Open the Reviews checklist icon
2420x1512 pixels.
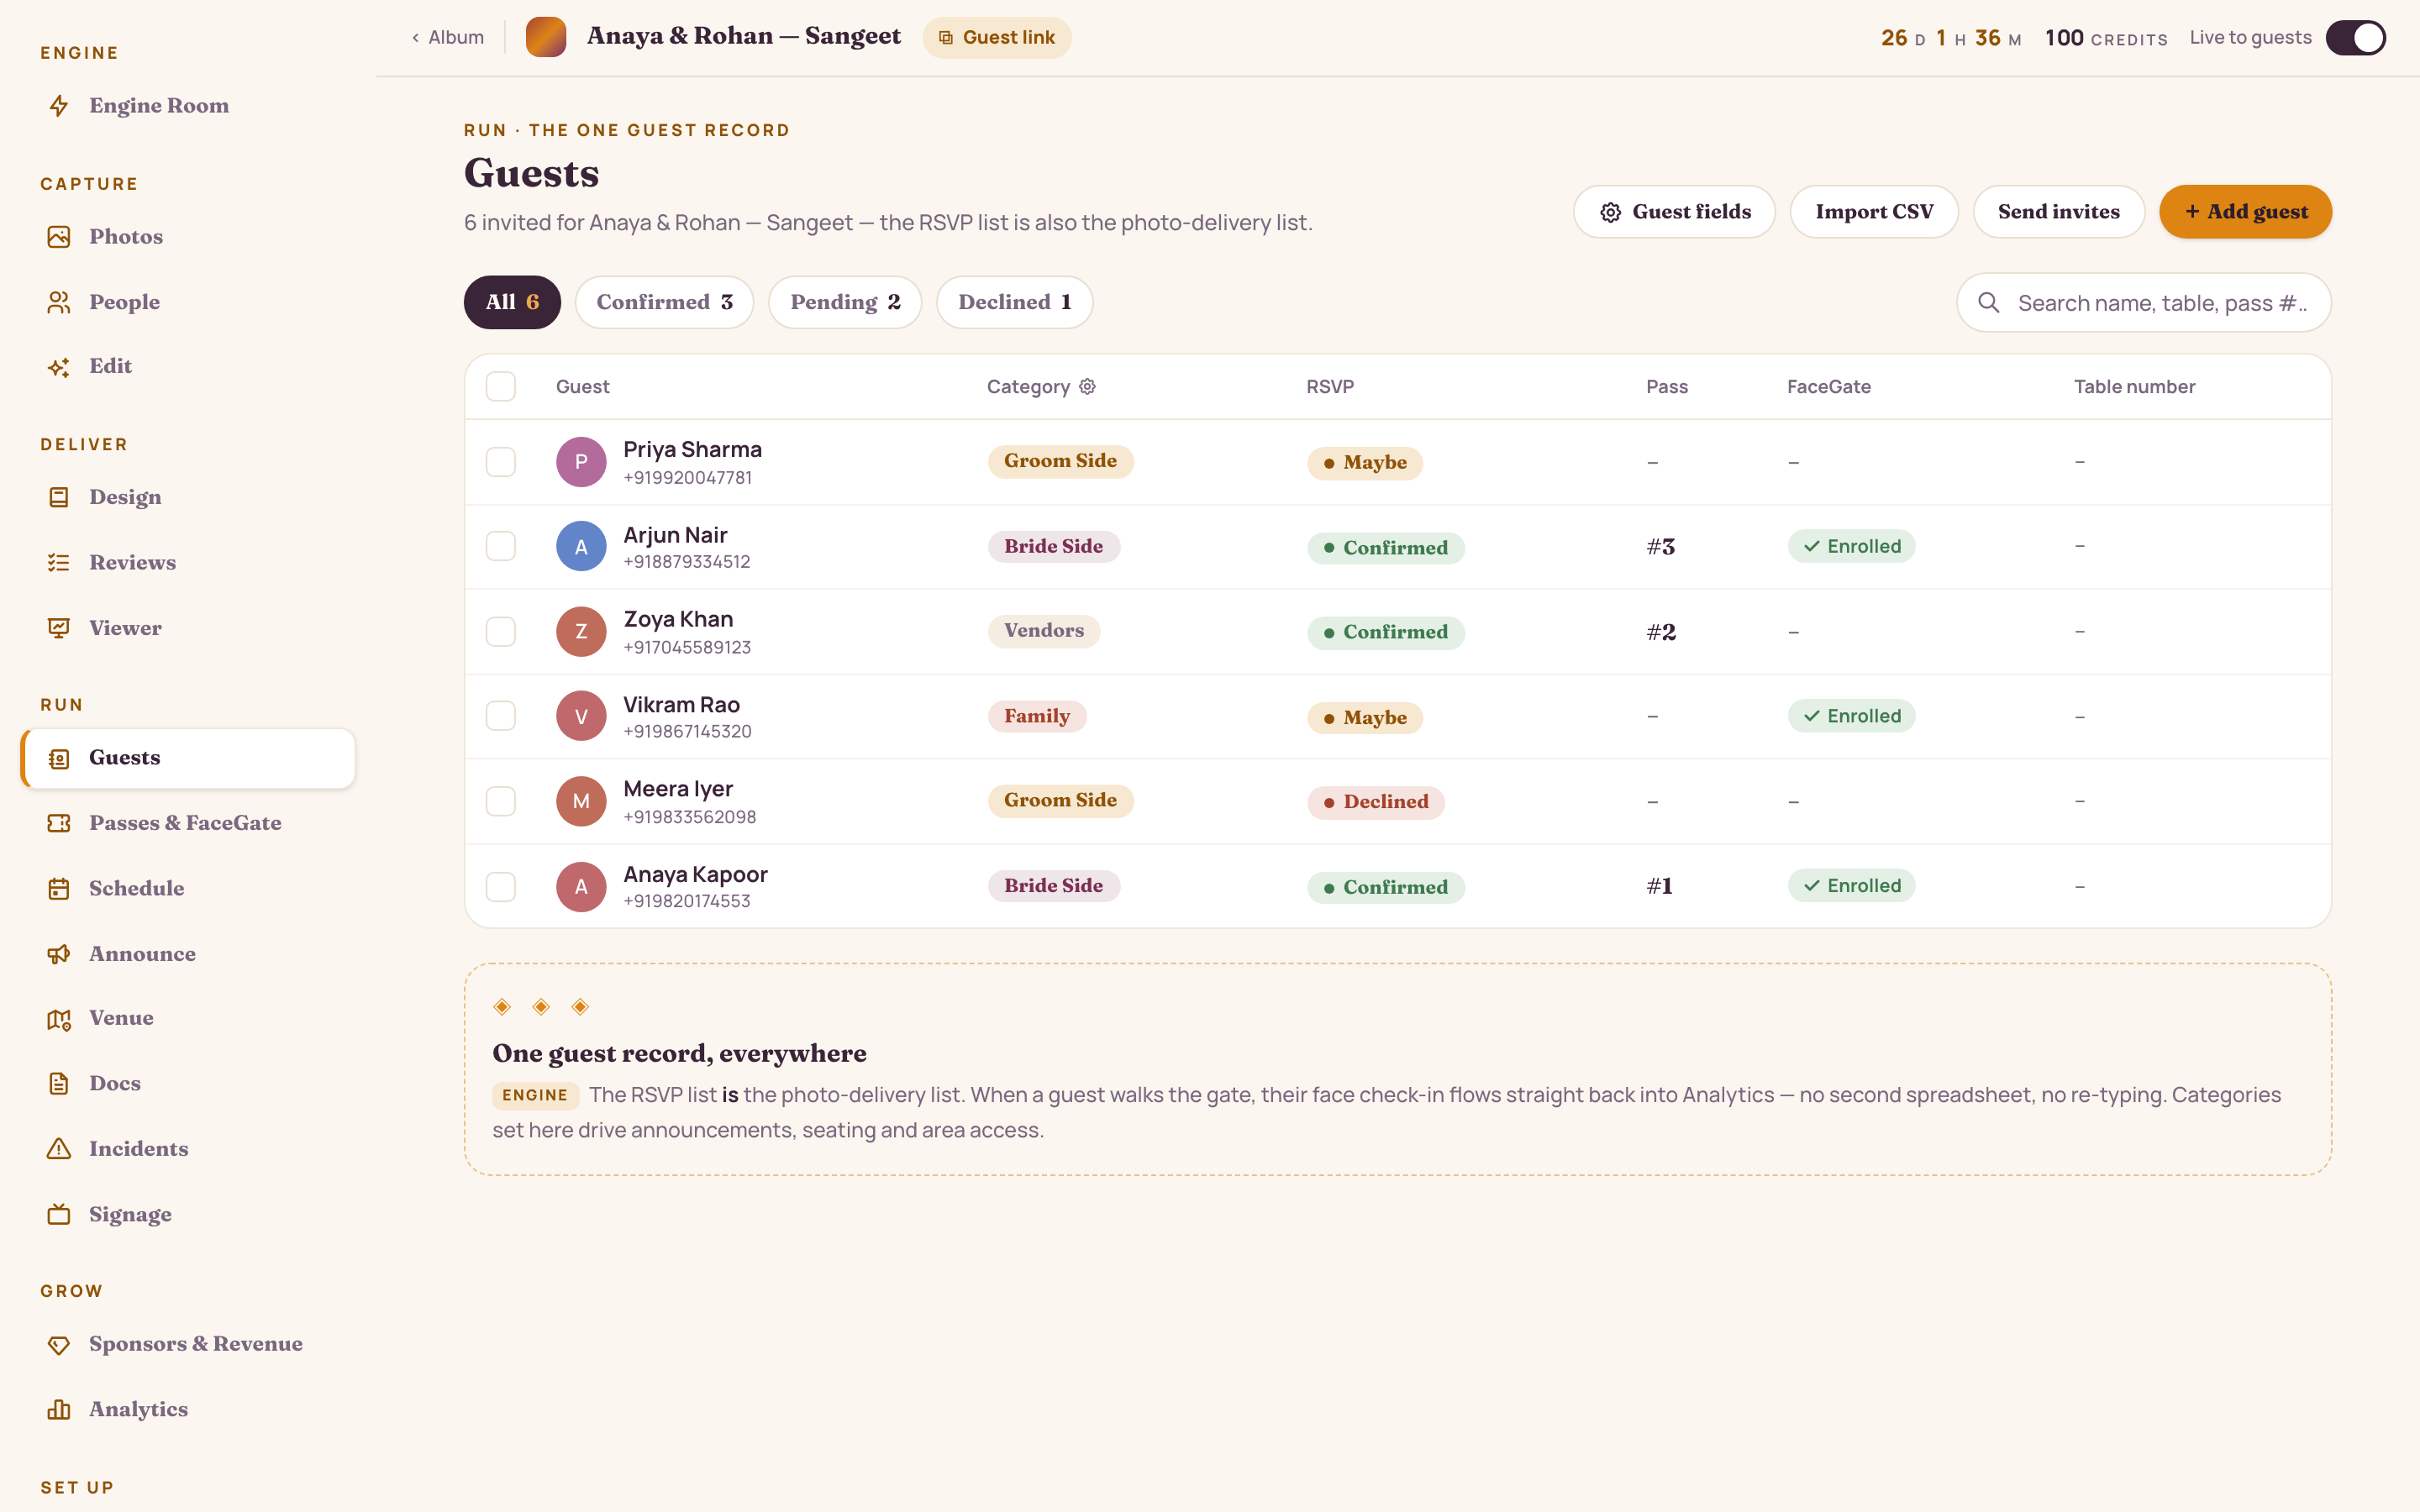59,563
